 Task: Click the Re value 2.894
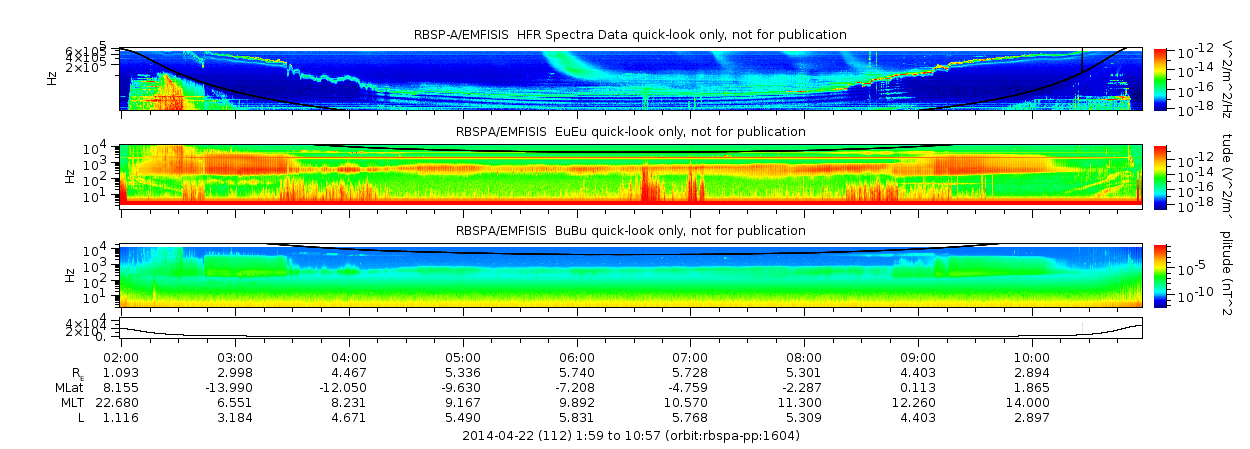point(1033,372)
